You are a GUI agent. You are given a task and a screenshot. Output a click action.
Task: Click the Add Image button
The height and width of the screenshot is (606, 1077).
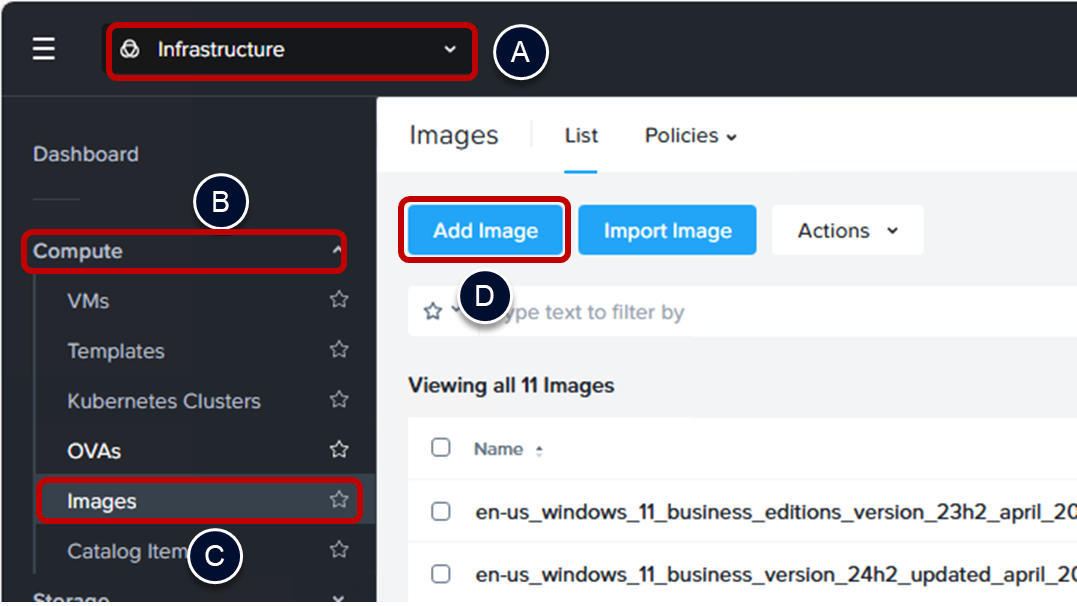(x=485, y=231)
